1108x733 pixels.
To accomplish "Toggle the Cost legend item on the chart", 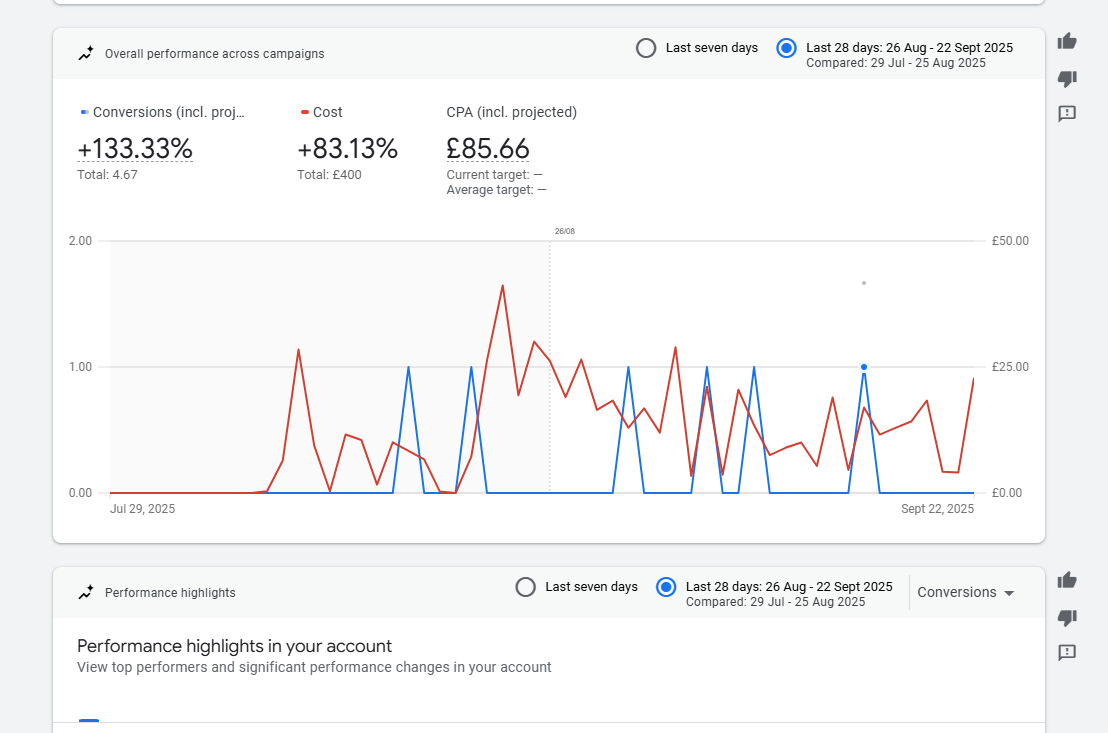I will [322, 112].
